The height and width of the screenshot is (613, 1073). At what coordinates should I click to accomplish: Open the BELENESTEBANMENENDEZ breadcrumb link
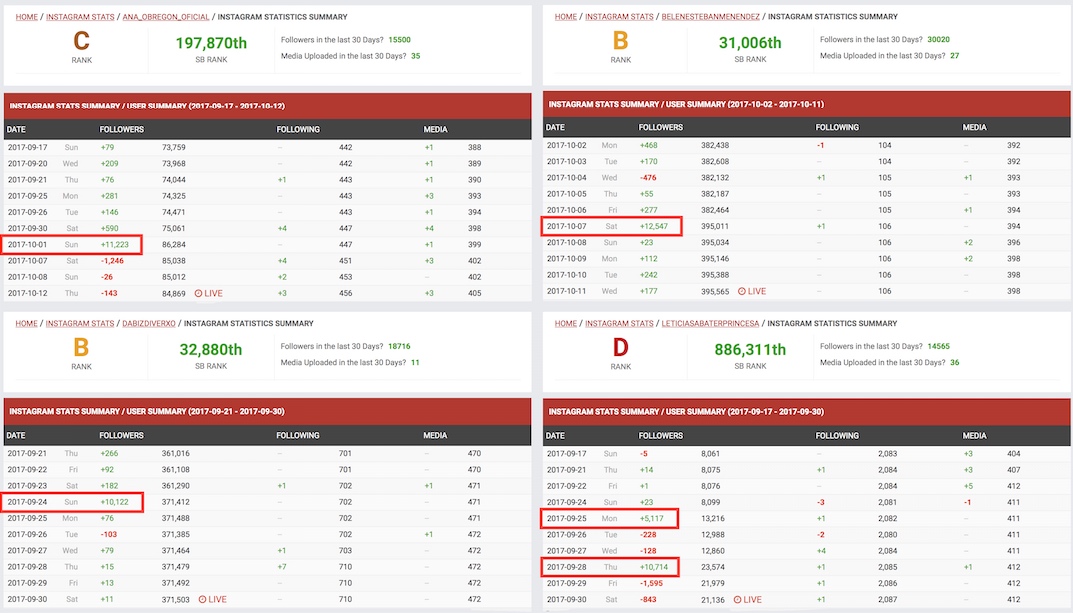pos(706,17)
